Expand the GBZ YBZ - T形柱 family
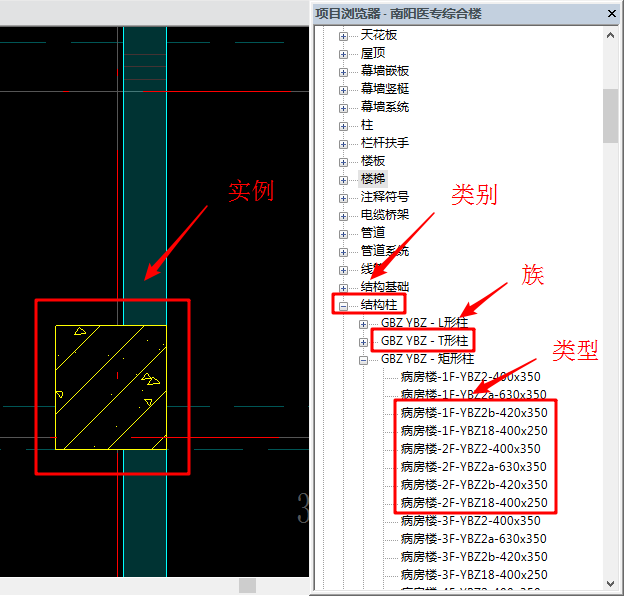 (363, 342)
